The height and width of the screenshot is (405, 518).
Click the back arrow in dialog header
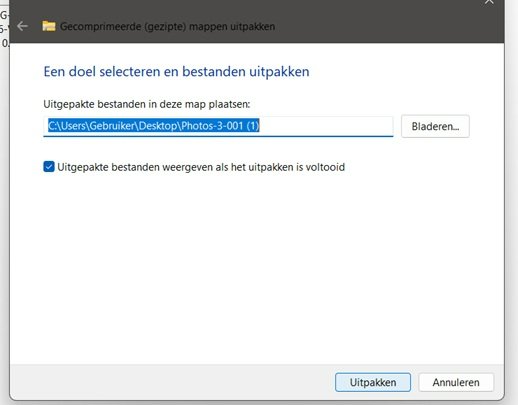coord(22,26)
